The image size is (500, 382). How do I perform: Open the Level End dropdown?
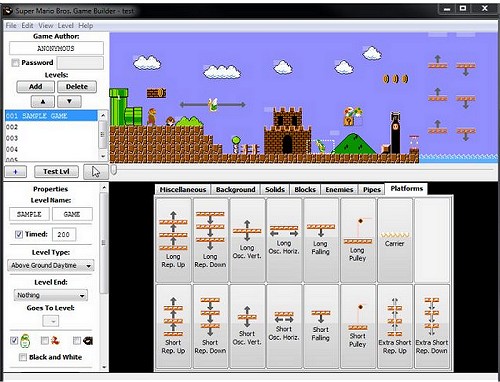click(x=51, y=295)
